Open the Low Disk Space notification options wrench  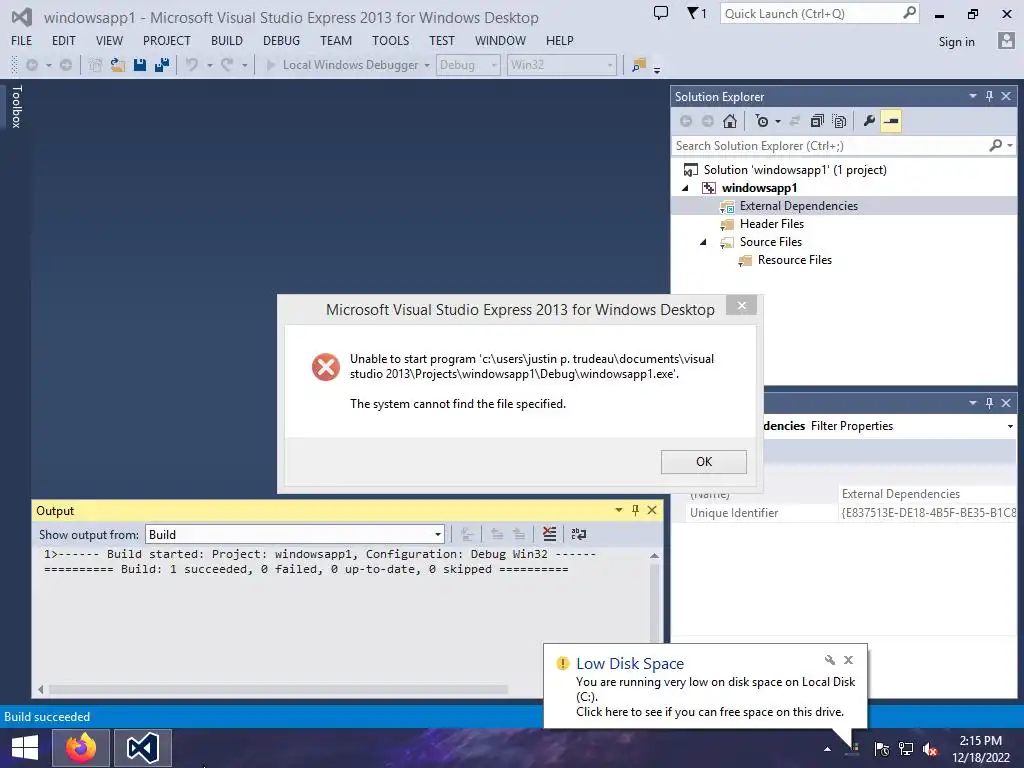click(829, 660)
